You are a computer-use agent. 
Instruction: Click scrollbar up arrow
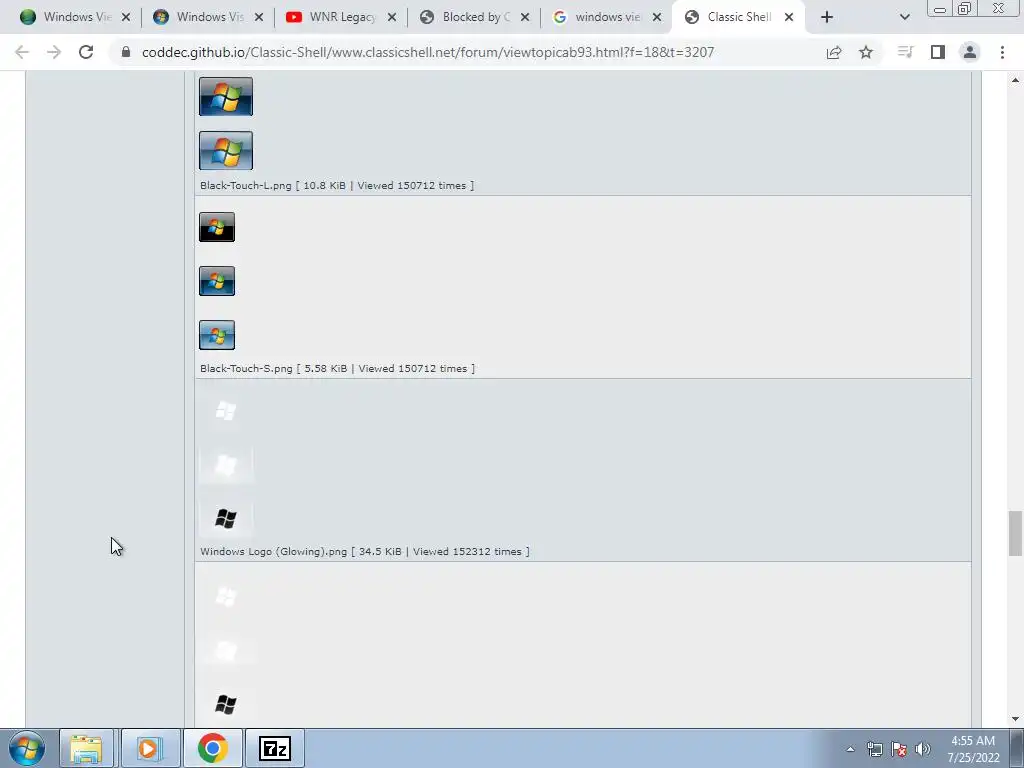[1015, 80]
